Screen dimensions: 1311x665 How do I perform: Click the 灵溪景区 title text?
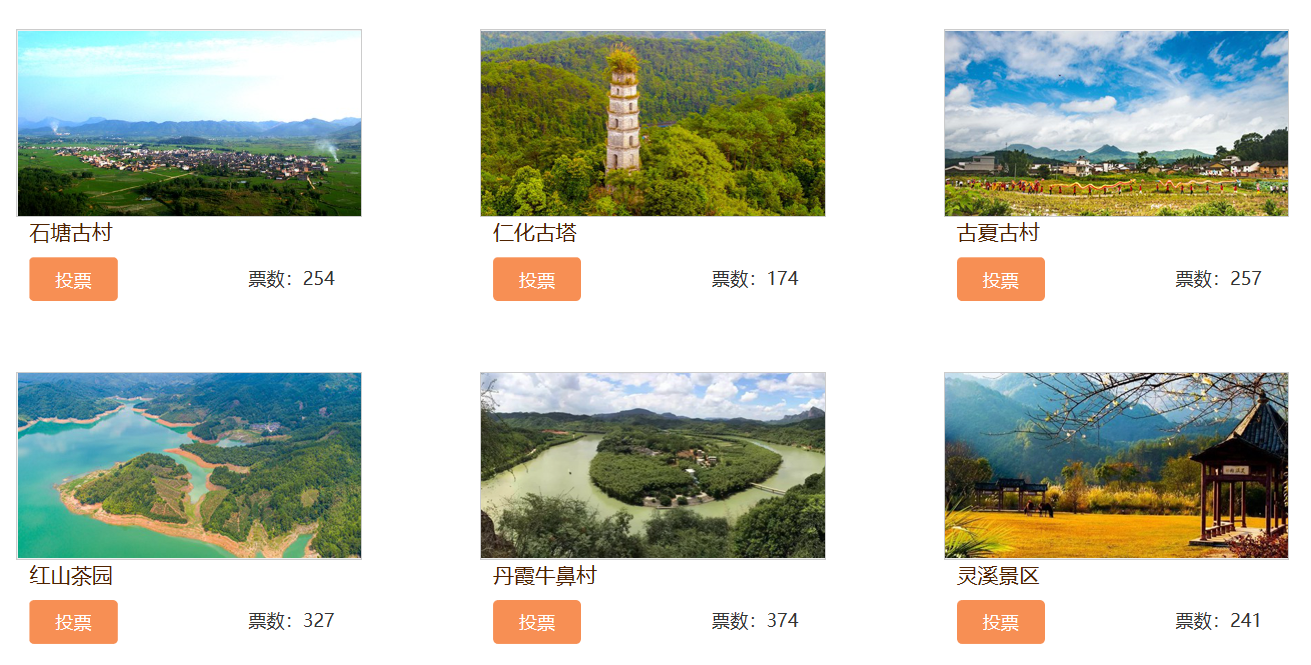998,576
